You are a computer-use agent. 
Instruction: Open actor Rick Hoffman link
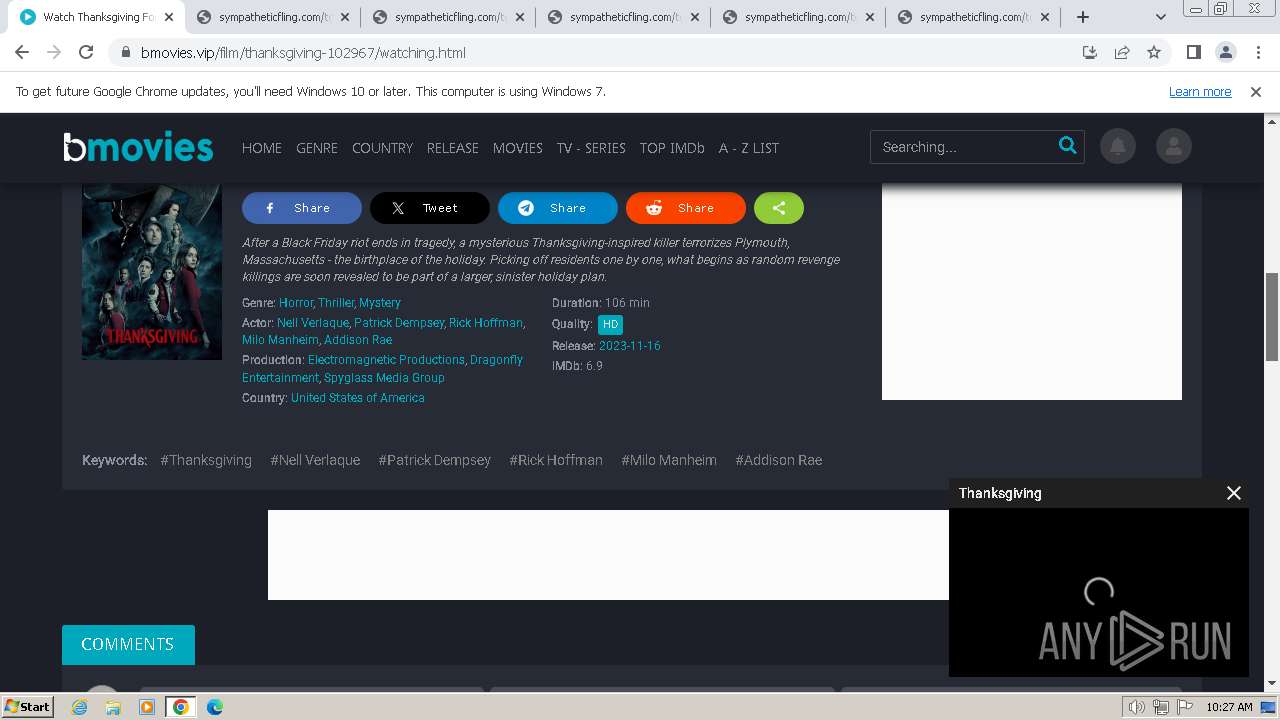[x=486, y=323]
